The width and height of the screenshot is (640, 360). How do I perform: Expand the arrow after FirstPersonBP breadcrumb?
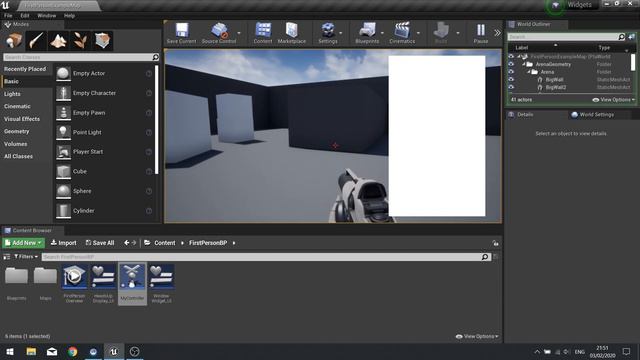(234, 243)
